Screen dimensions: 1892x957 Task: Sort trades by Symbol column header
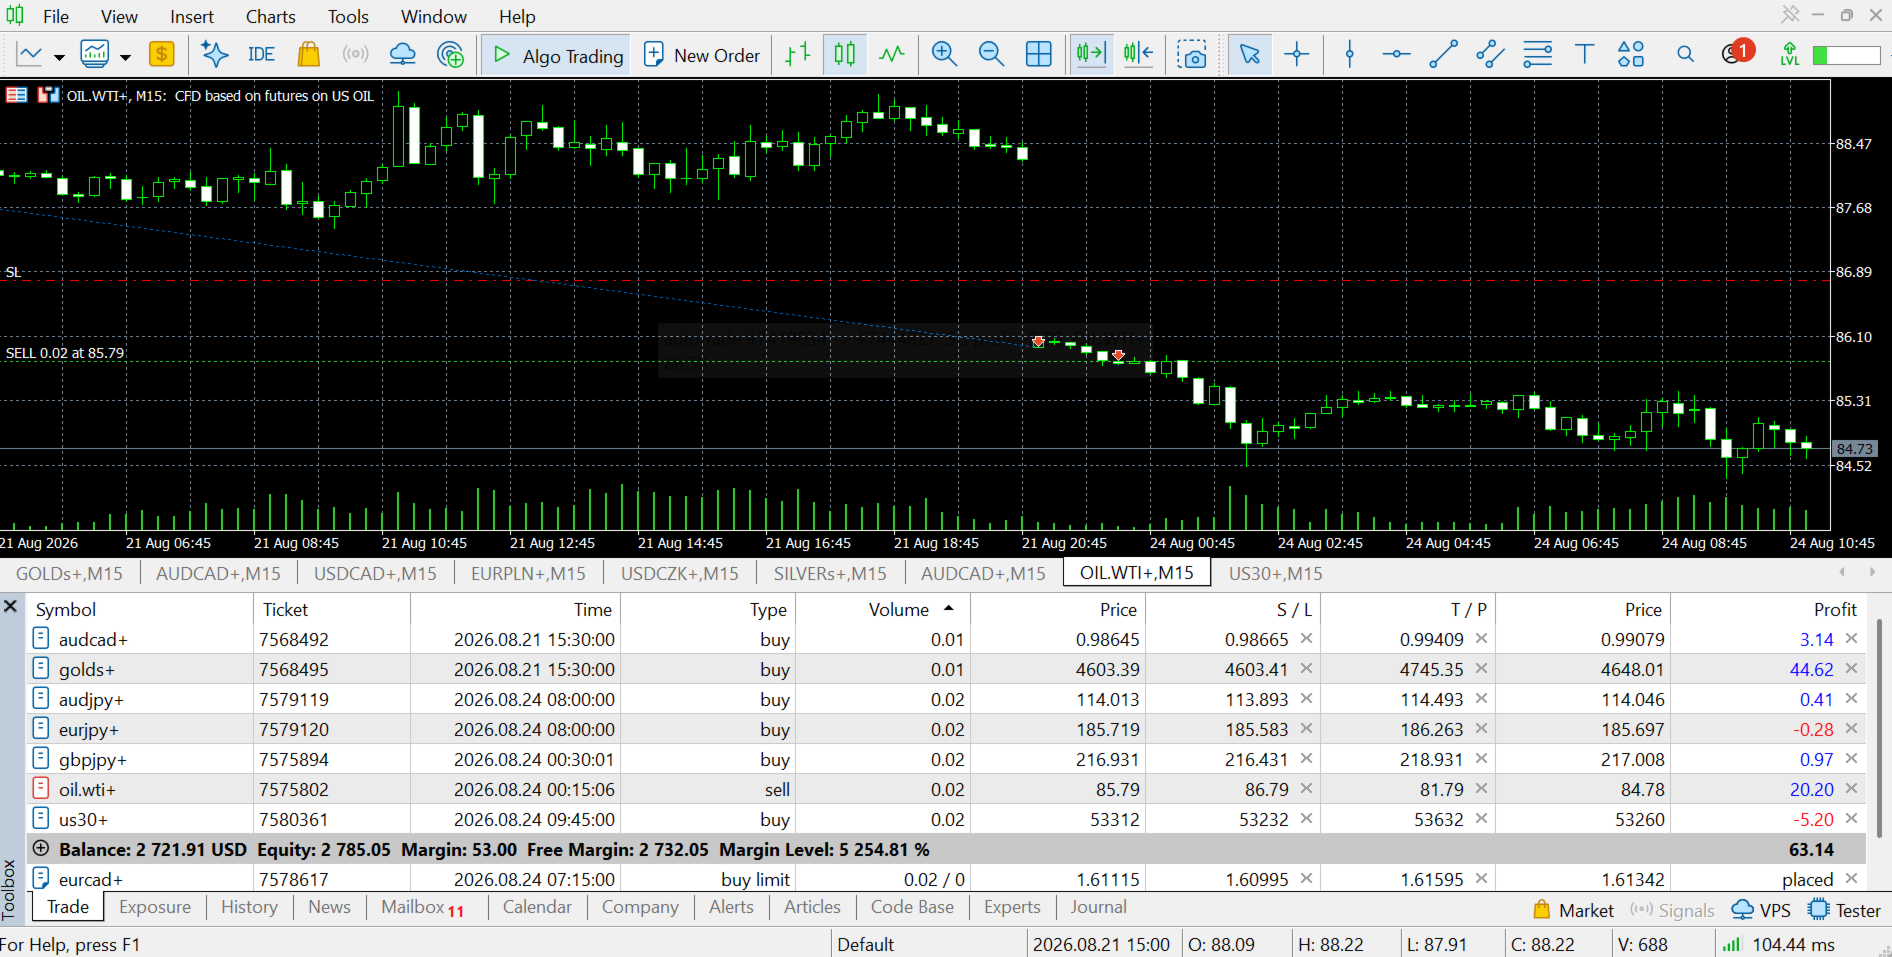pyautogui.click(x=66, y=609)
